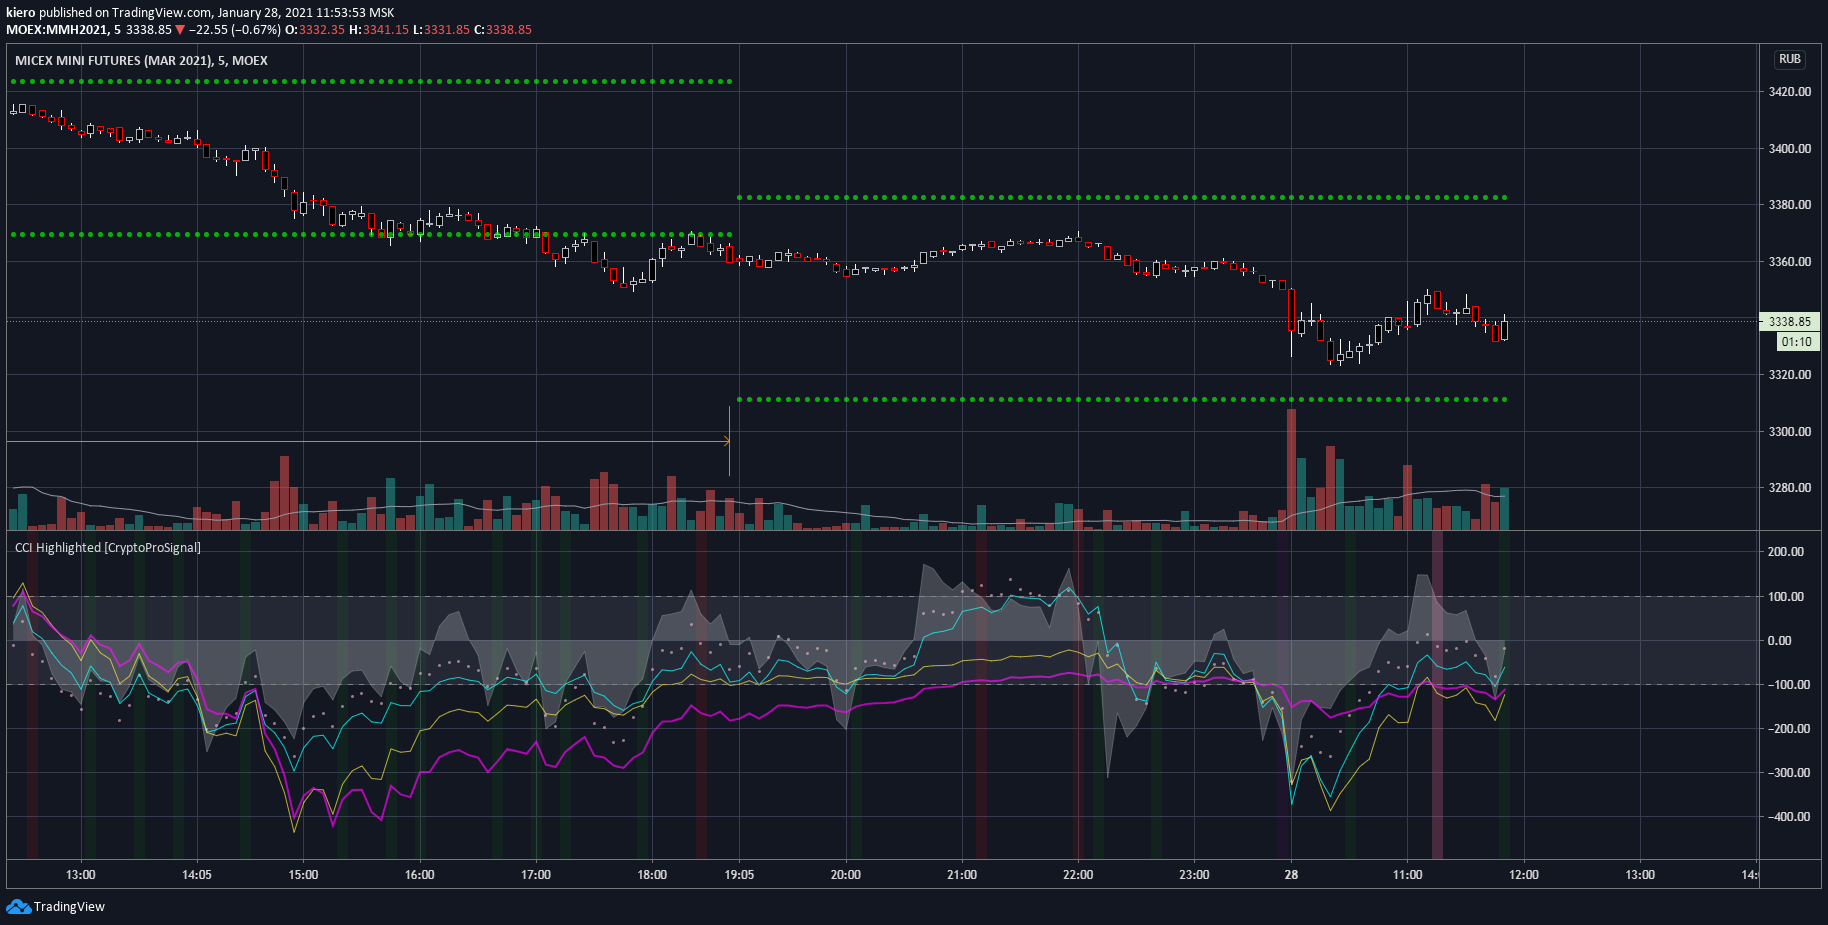1828x925 pixels.
Task: Open the RUB currency selector
Action: click(1790, 59)
